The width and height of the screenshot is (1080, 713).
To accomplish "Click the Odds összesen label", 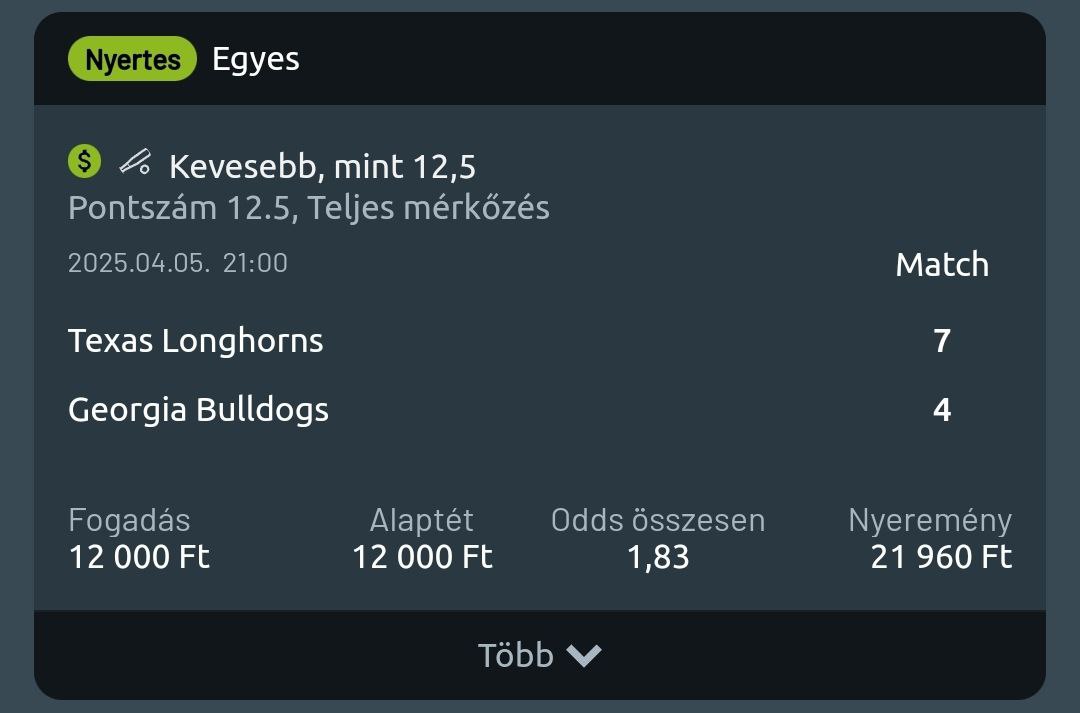I will [x=658, y=521].
